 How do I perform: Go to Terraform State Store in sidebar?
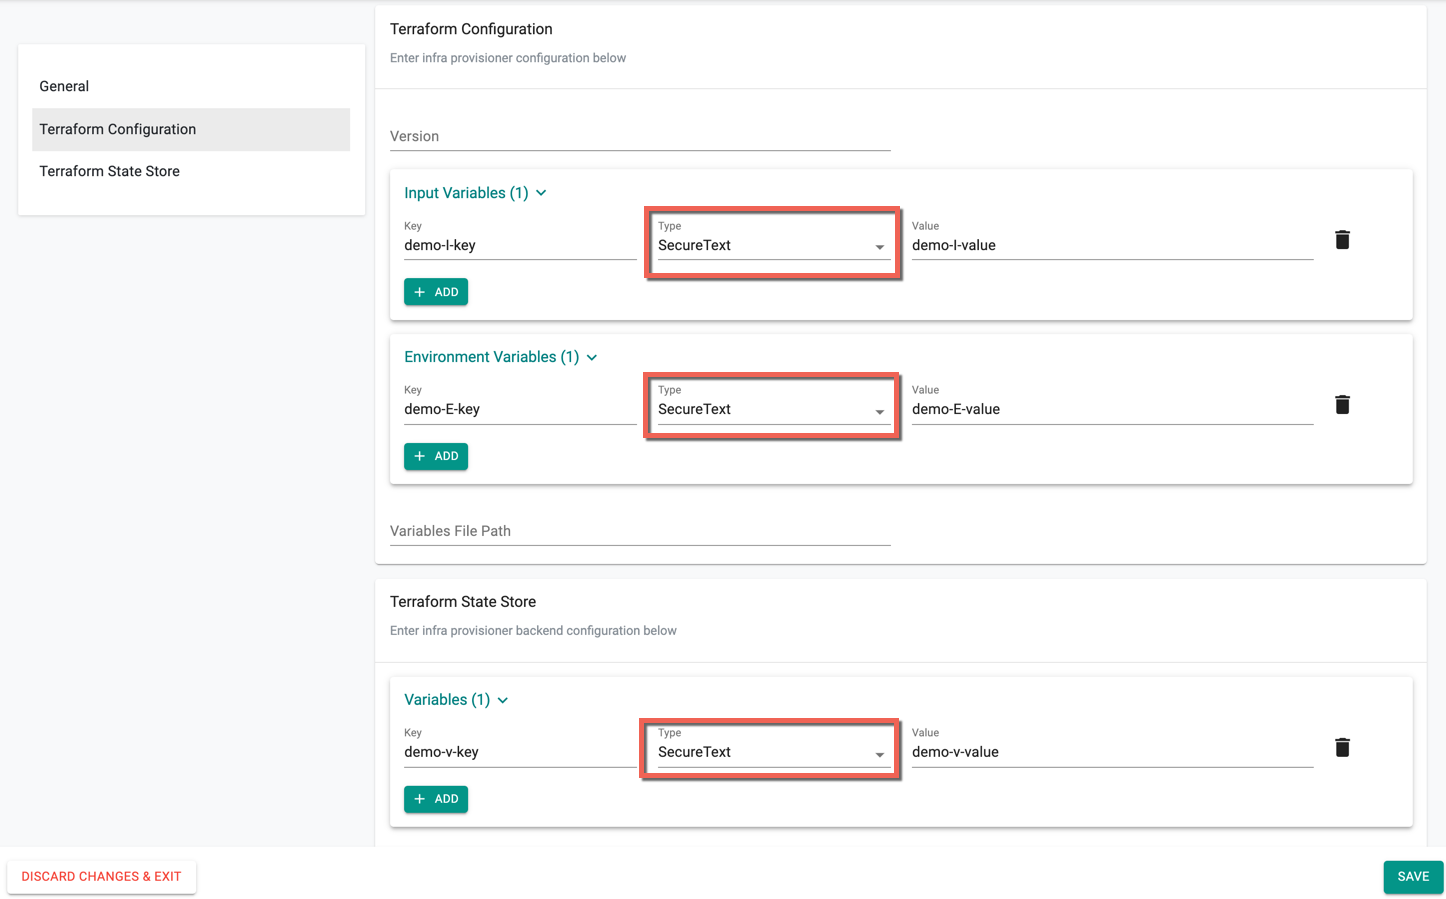pos(191,171)
